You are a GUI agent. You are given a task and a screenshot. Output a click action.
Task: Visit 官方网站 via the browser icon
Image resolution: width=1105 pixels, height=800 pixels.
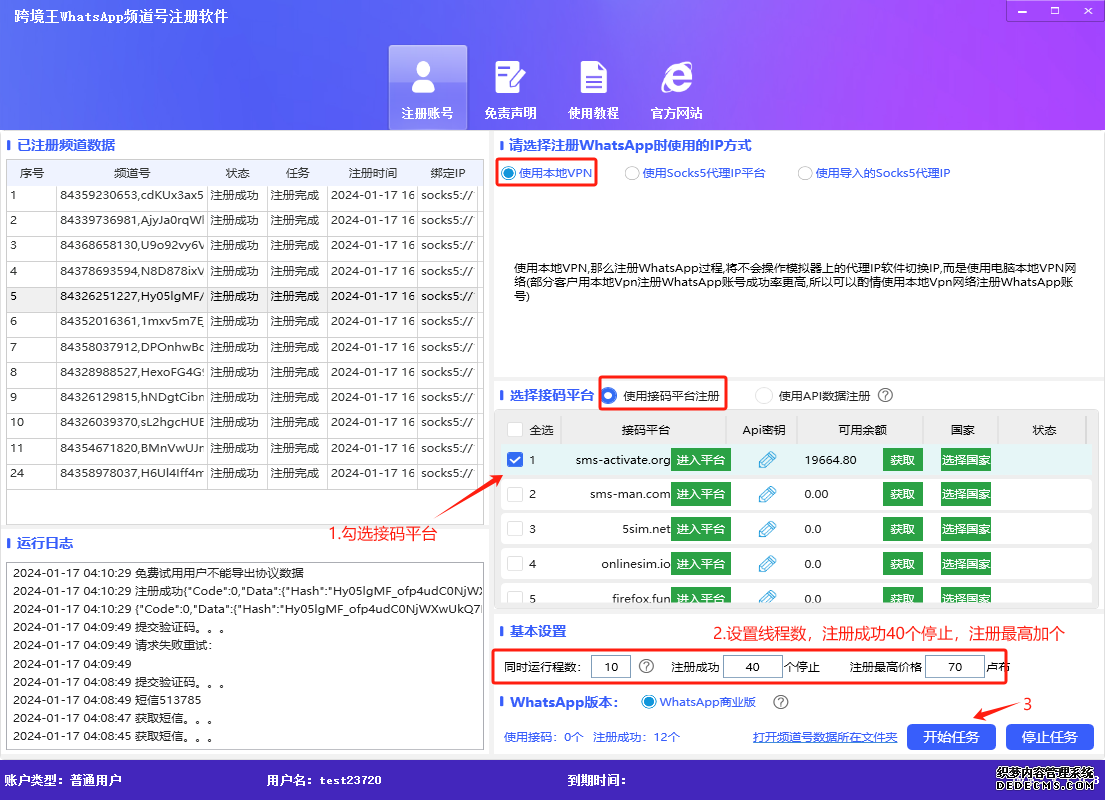click(x=676, y=85)
